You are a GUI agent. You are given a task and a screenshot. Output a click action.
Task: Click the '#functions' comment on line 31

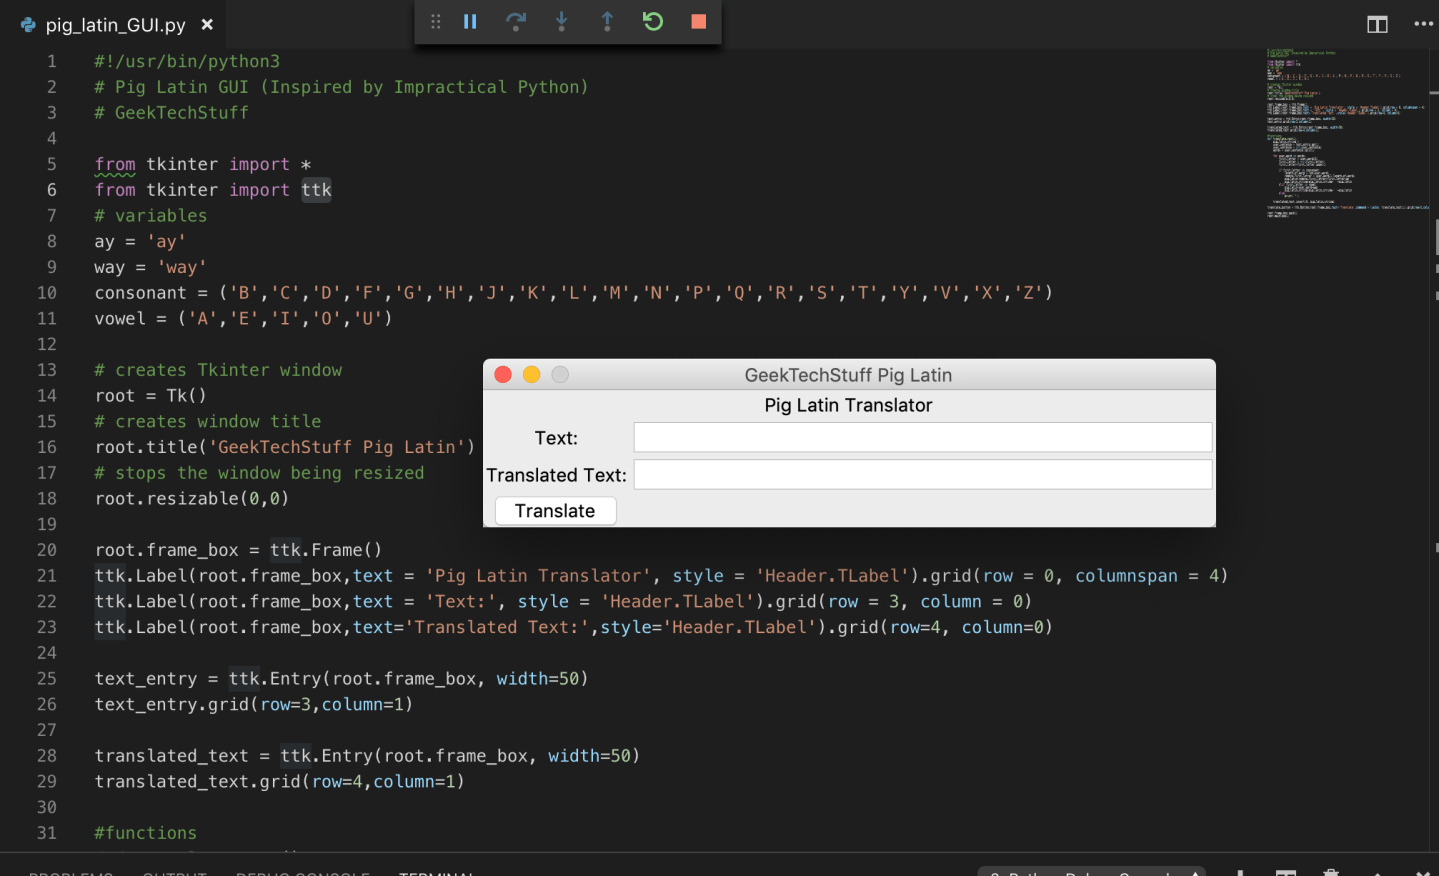145,833
